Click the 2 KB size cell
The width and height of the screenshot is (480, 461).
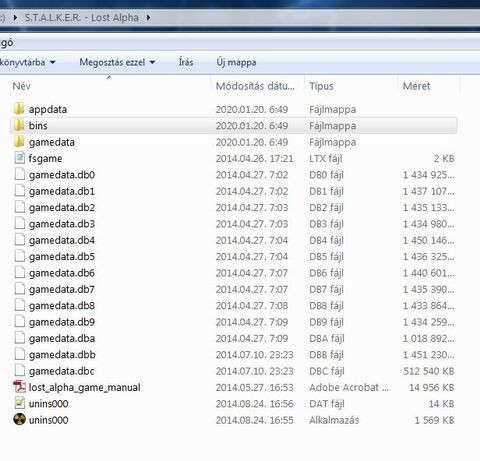coord(444,159)
